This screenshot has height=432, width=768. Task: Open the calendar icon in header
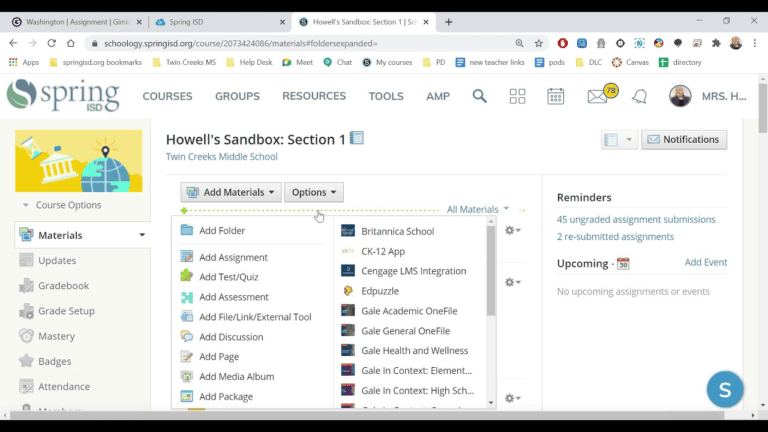tap(555, 96)
